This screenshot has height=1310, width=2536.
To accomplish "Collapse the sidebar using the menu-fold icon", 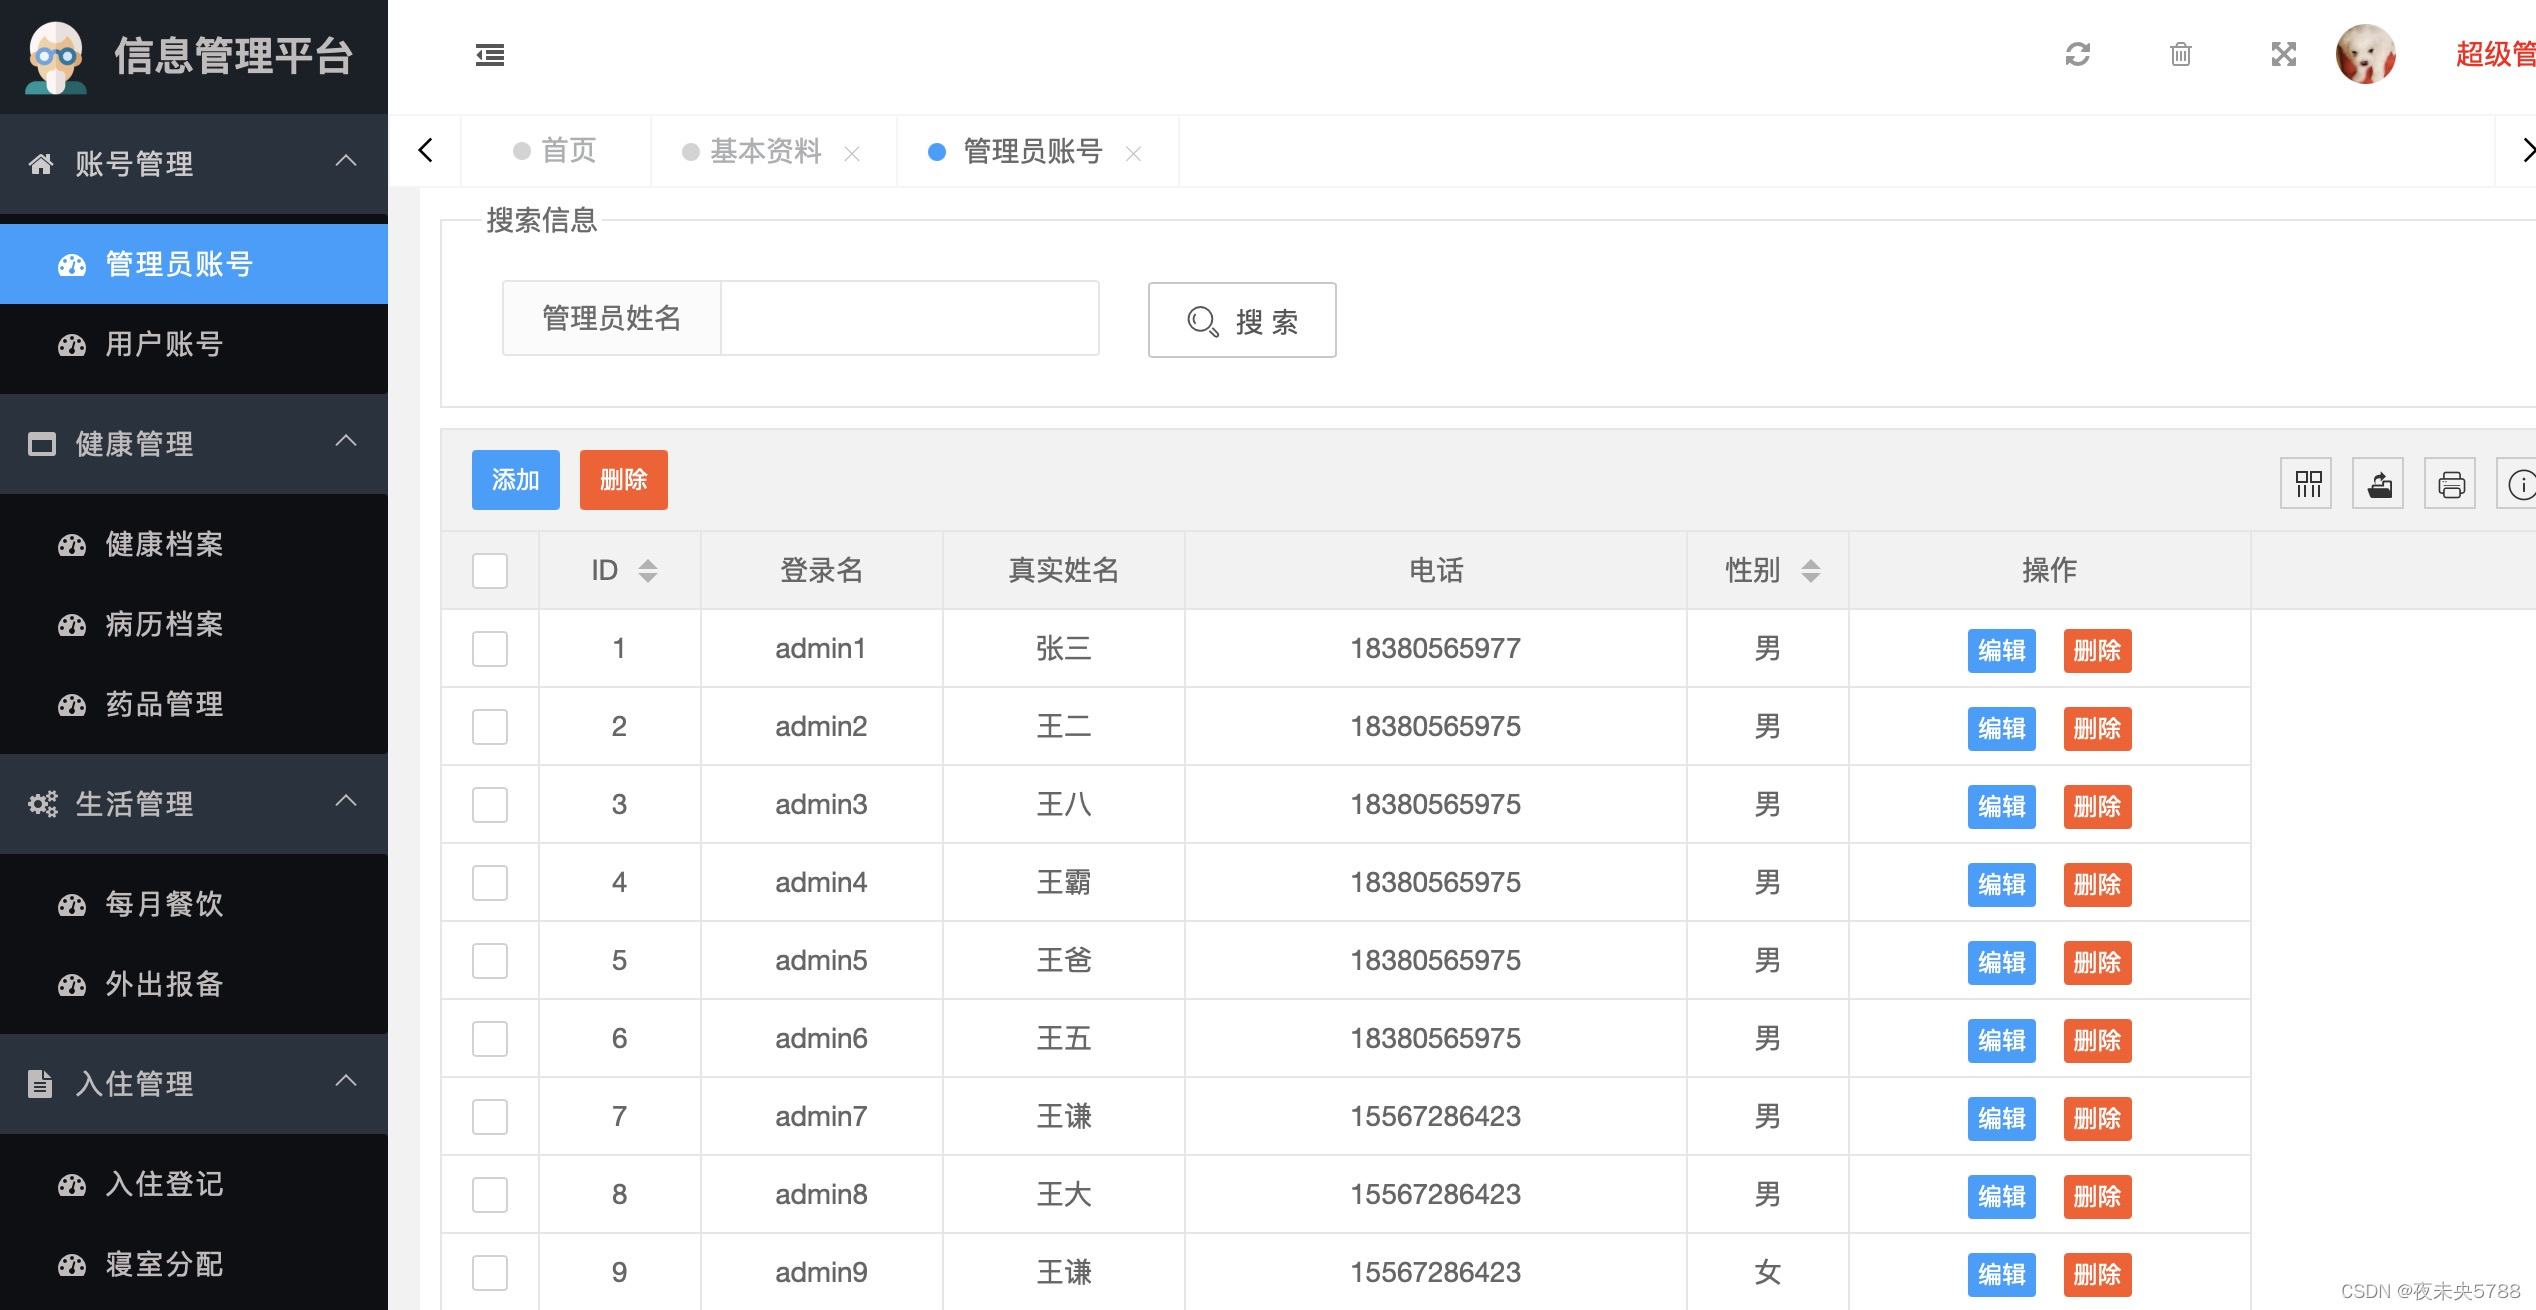I will [x=490, y=55].
